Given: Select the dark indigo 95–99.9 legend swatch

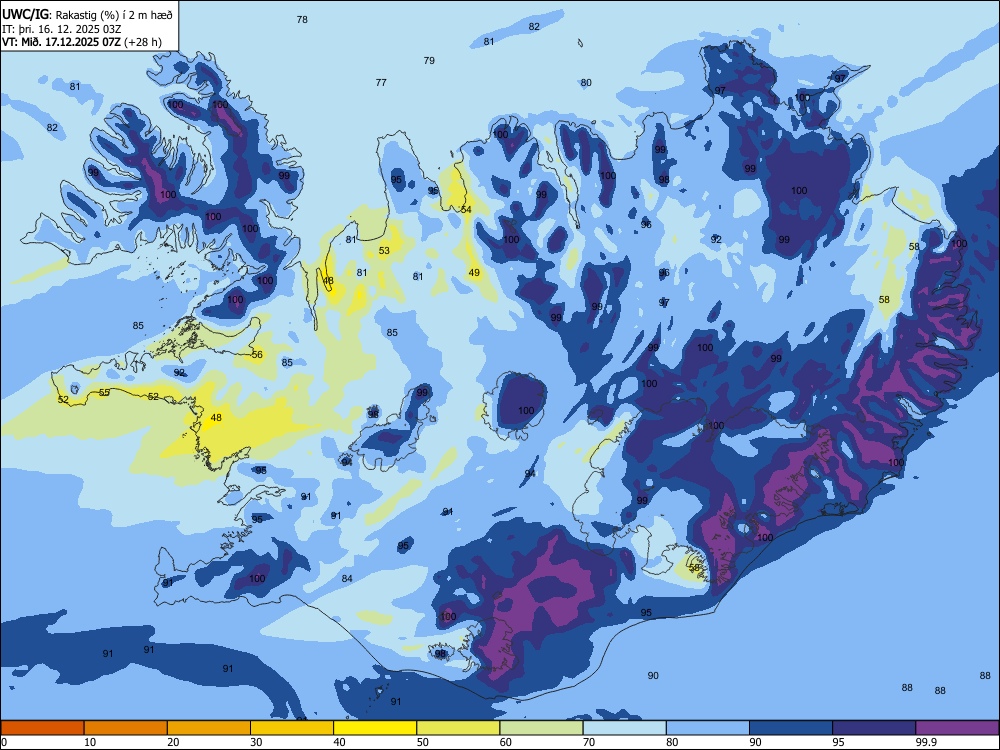Looking at the screenshot, I should tap(874, 728).
